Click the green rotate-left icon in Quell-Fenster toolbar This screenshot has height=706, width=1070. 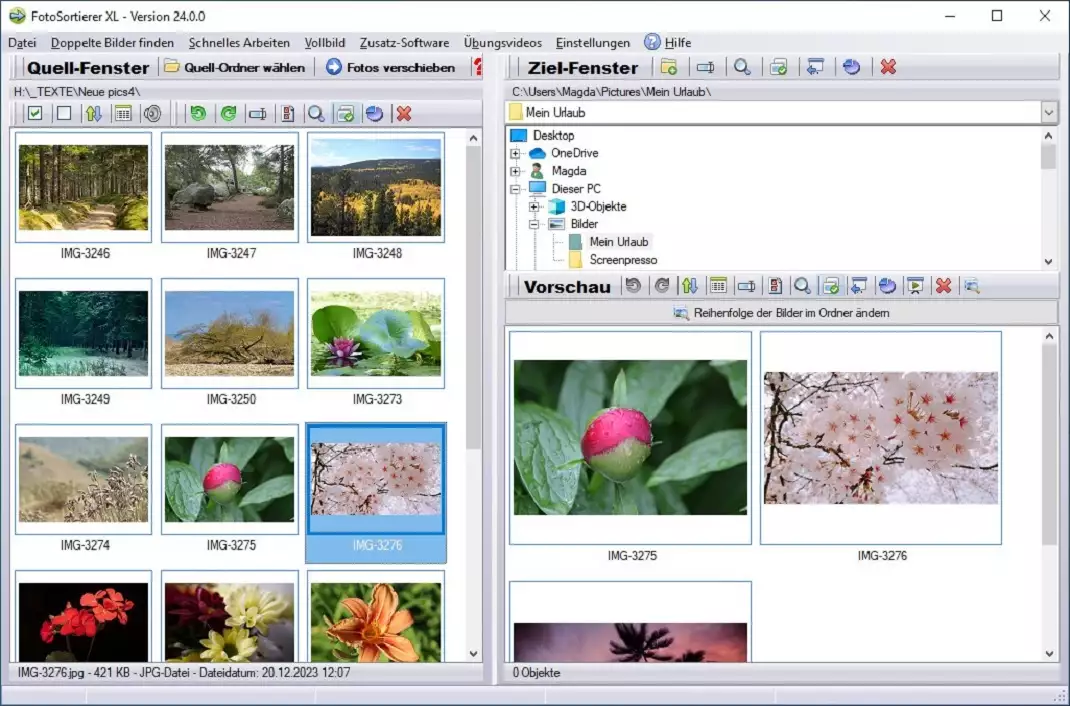198,113
